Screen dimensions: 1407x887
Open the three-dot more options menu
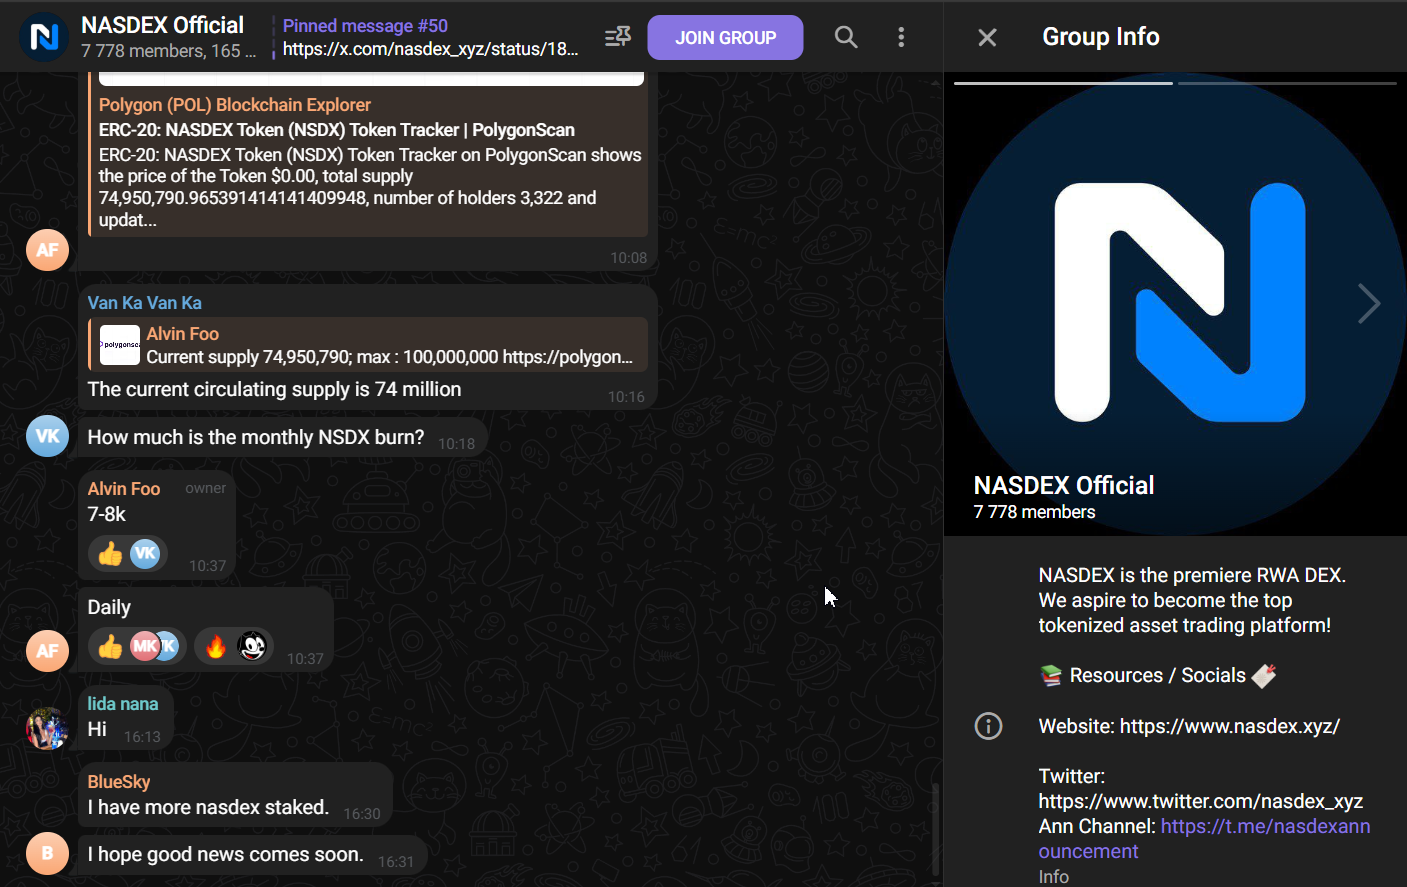pyautogui.click(x=901, y=37)
